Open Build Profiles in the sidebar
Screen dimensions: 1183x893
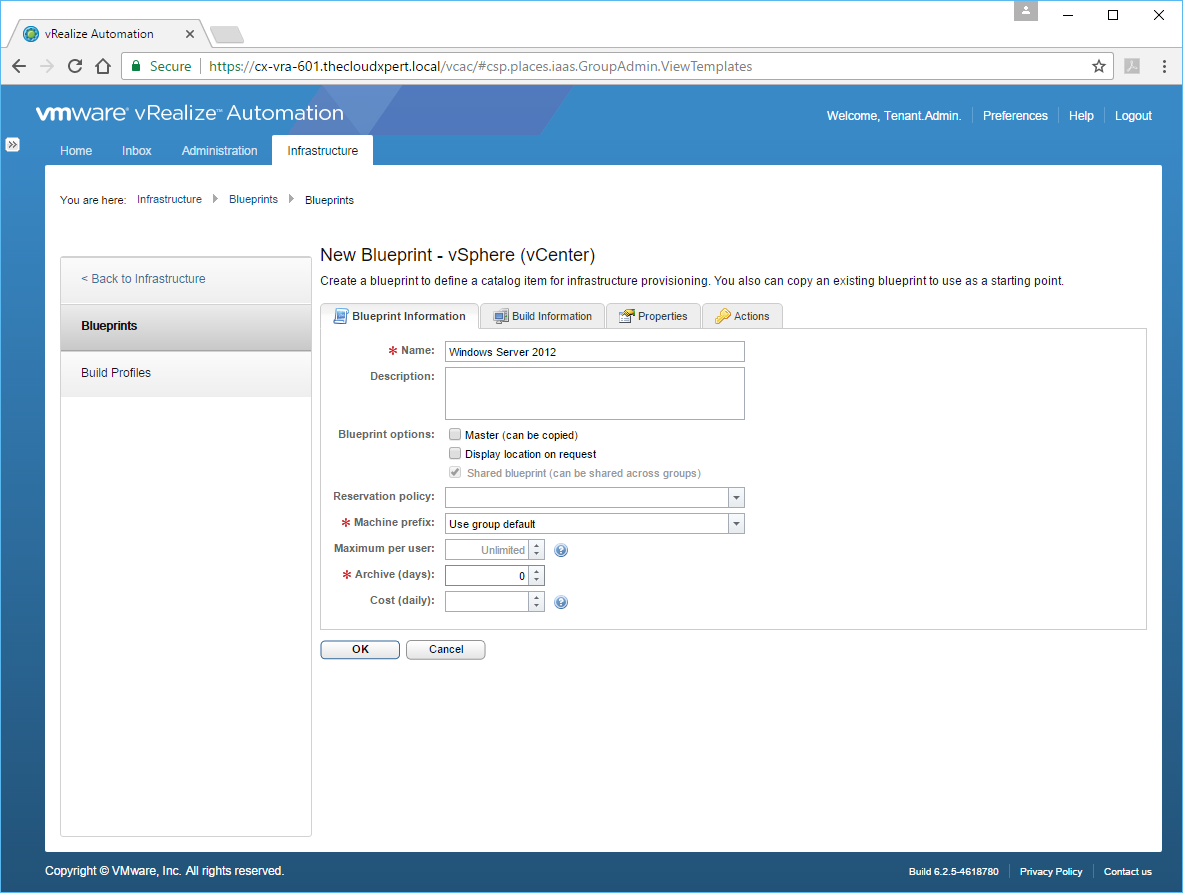click(116, 373)
